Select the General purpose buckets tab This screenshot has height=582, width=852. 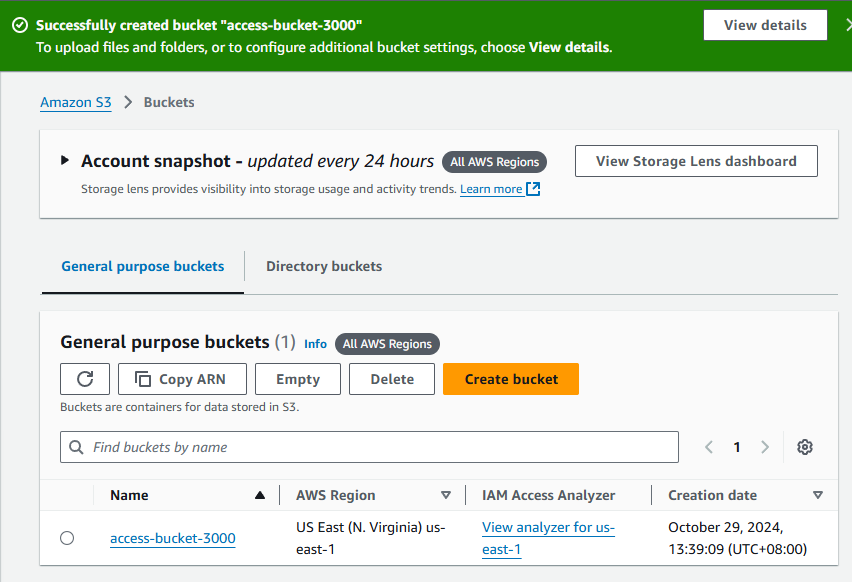click(142, 266)
